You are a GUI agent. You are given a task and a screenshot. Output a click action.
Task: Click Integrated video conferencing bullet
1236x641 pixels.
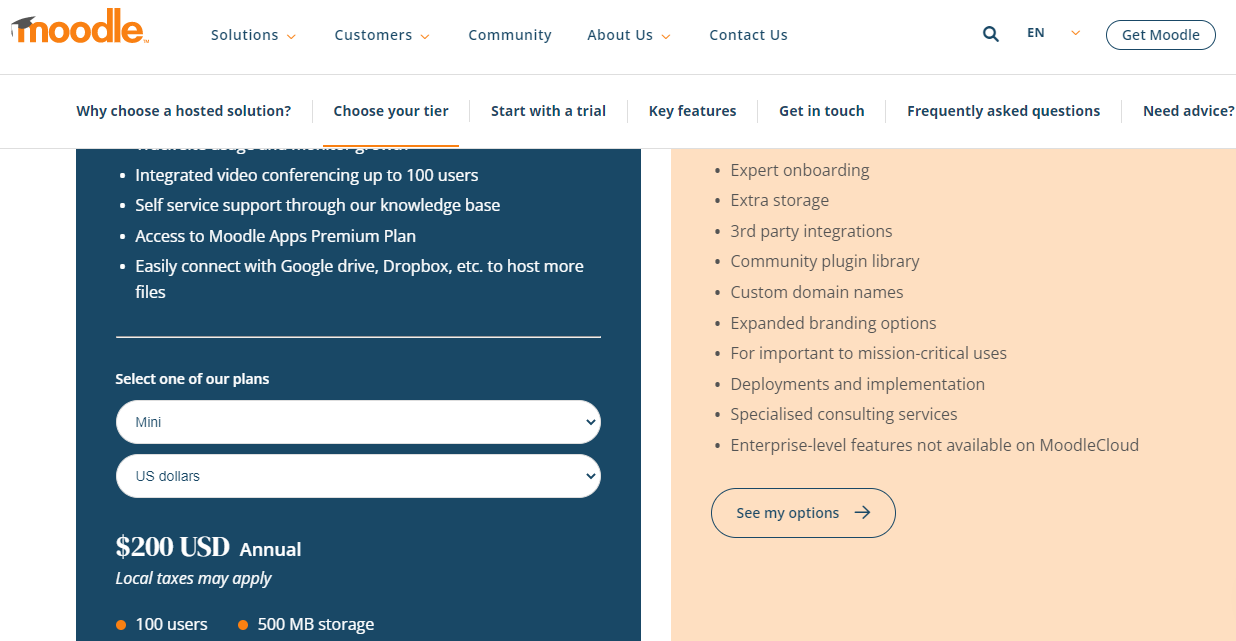pyautogui.click(x=307, y=175)
